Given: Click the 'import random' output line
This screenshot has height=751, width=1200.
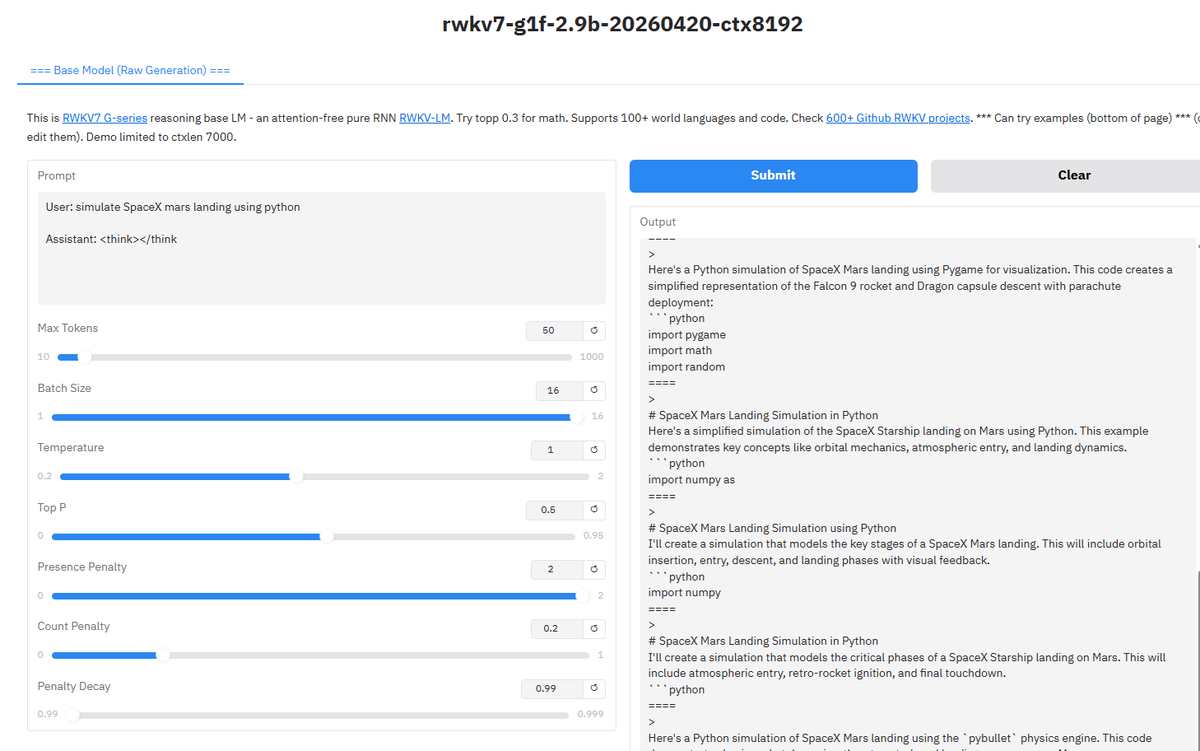Looking at the screenshot, I should click(x=686, y=367).
